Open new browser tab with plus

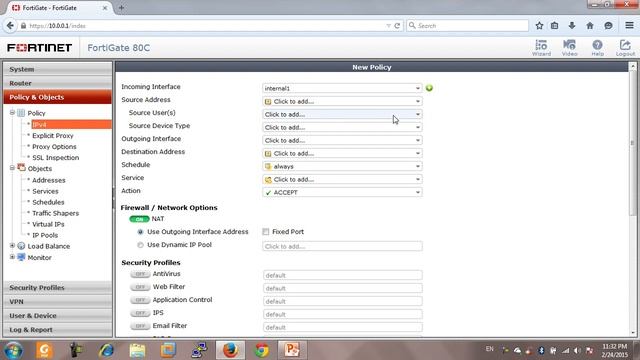click(x=121, y=8)
